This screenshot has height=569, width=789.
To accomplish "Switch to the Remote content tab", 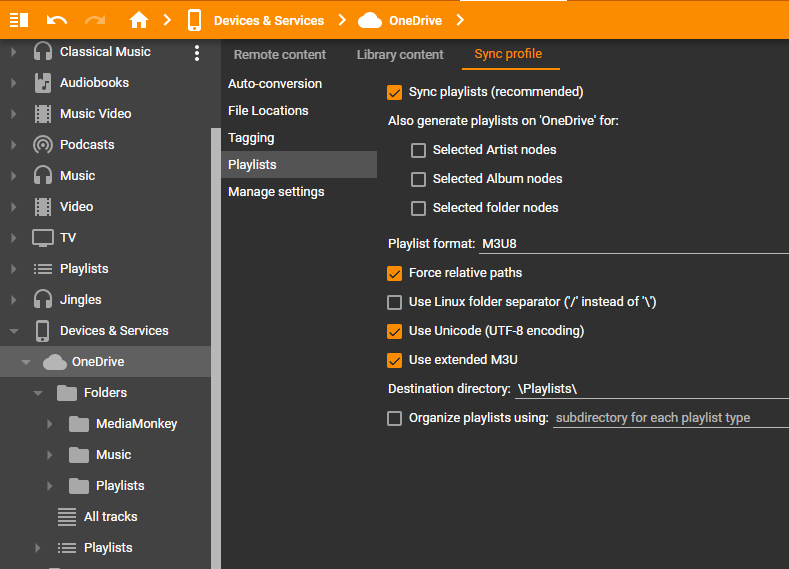I will coord(280,54).
